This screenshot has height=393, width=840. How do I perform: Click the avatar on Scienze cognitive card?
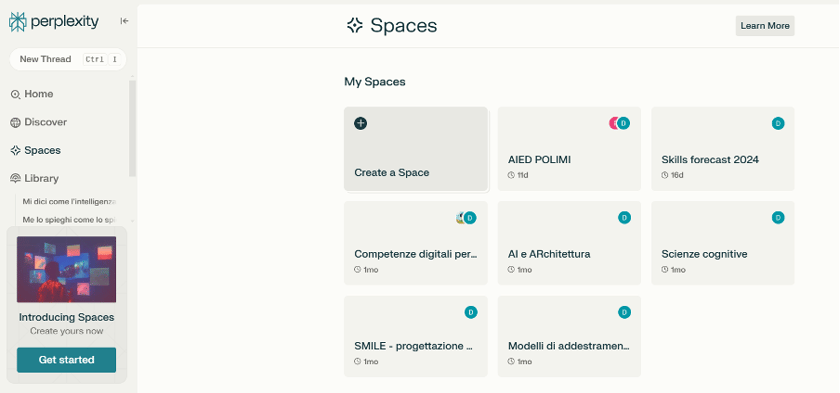pyautogui.click(x=778, y=217)
